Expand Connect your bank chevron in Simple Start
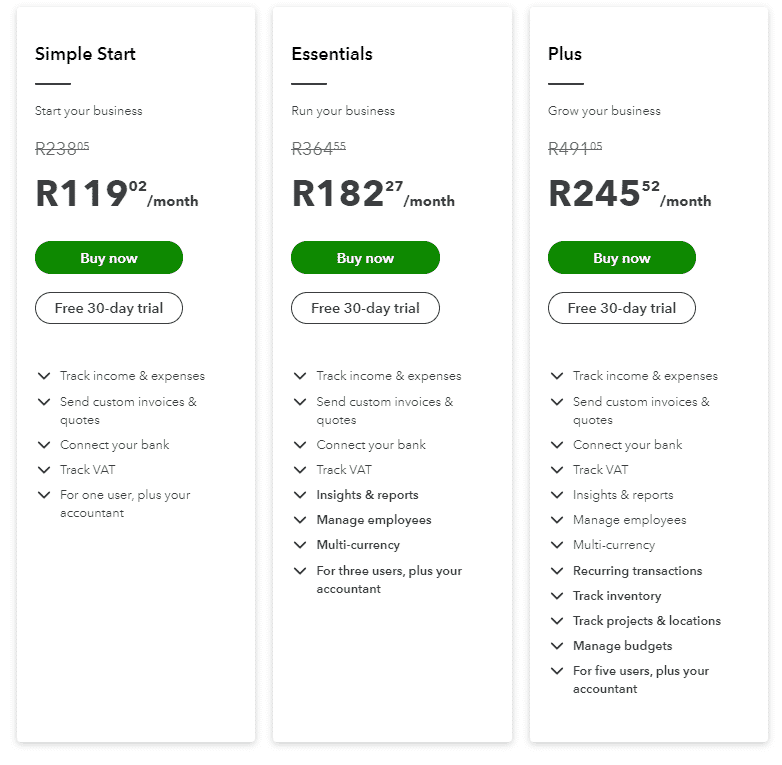782x765 pixels. pyautogui.click(x=44, y=445)
